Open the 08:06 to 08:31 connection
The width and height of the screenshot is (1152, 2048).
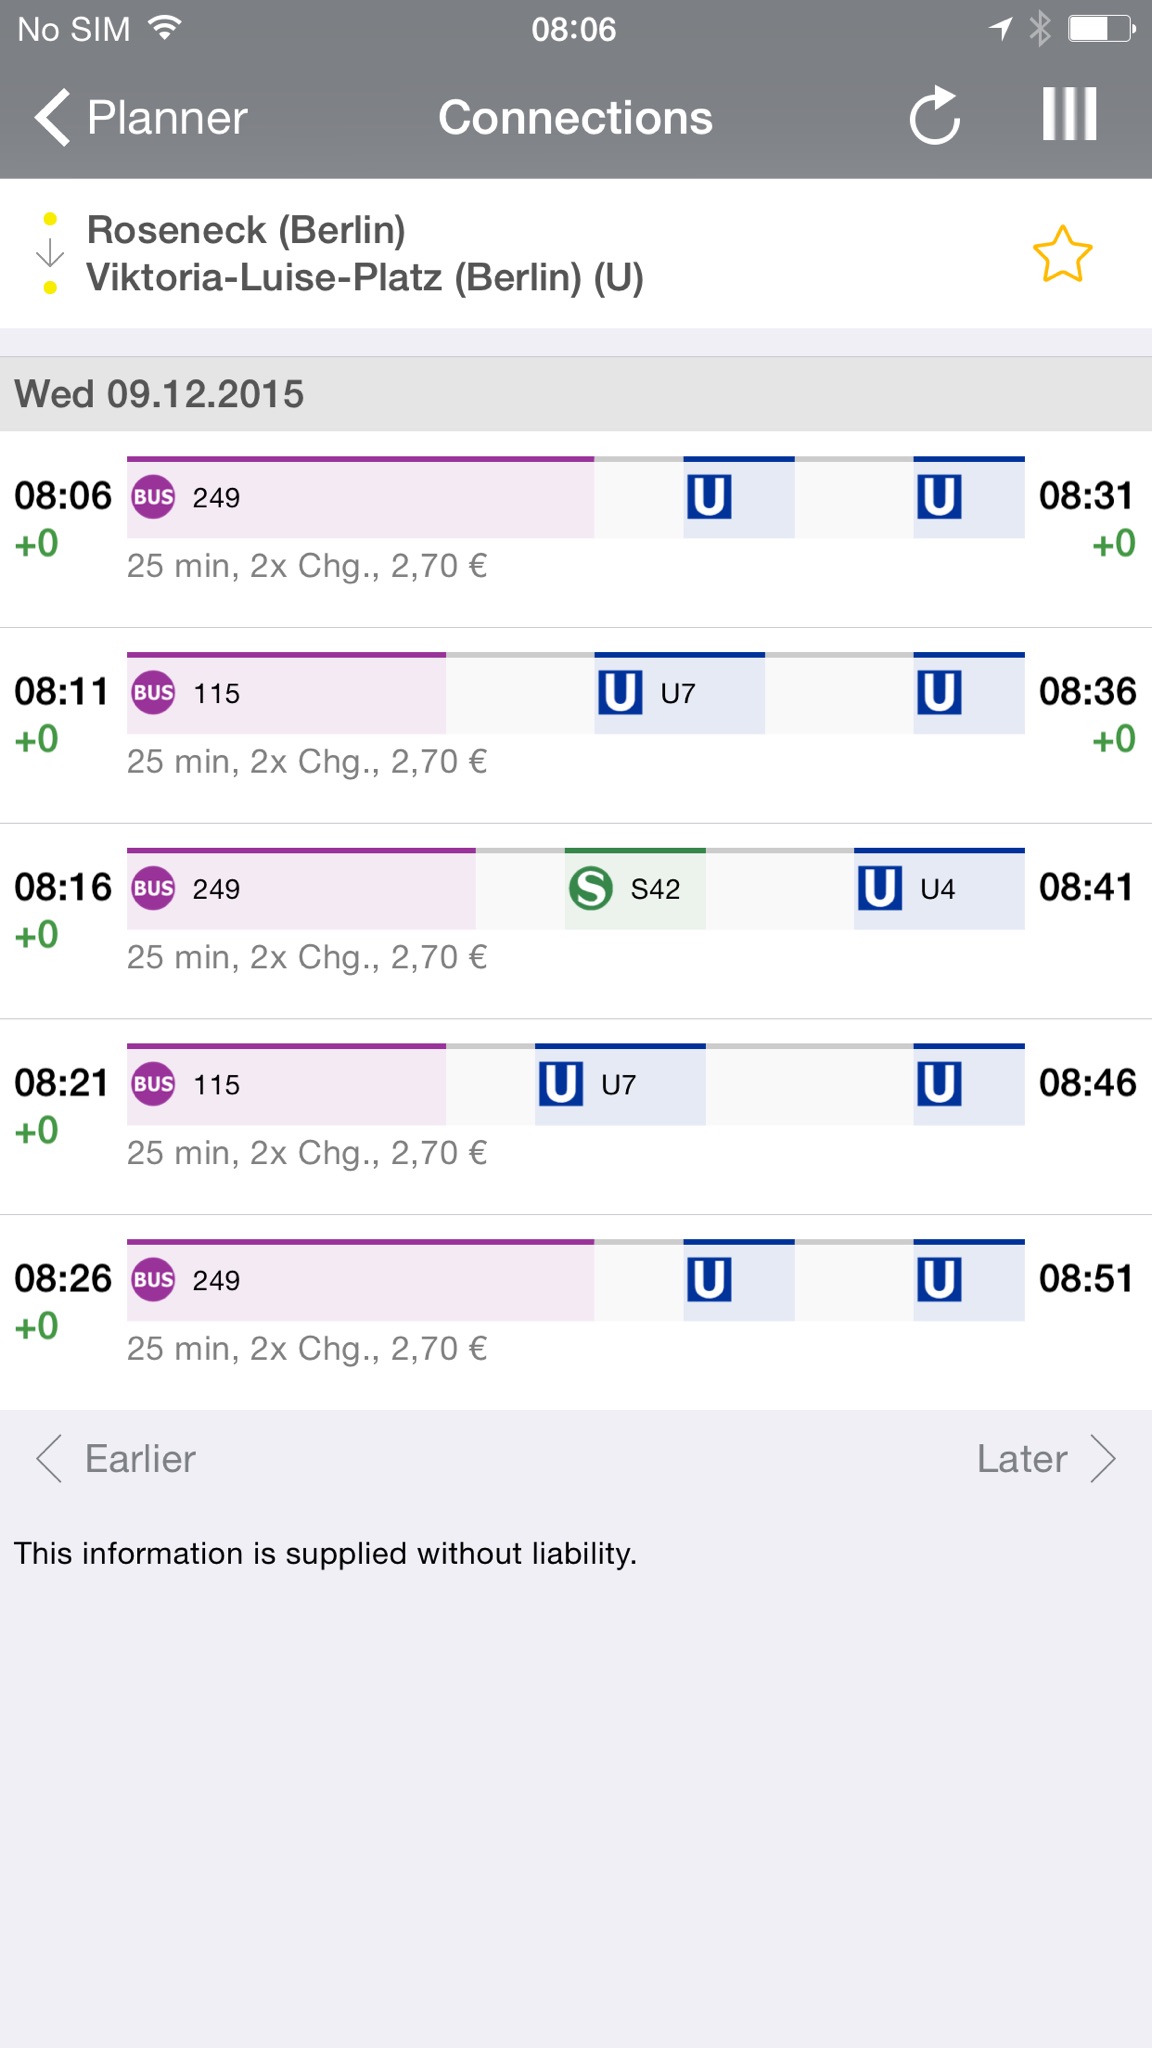576,530
